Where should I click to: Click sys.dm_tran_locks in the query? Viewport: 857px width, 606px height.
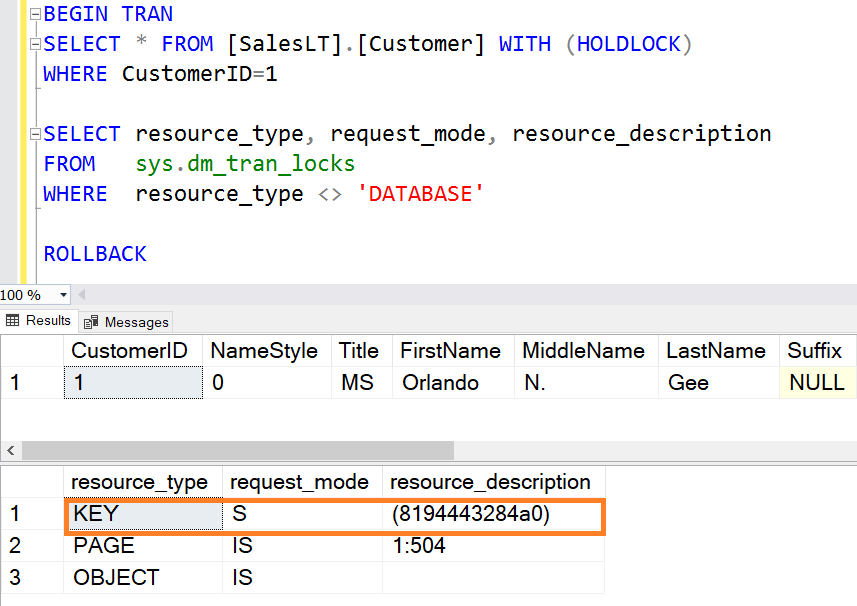pyautogui.click(x=245, y=164)
